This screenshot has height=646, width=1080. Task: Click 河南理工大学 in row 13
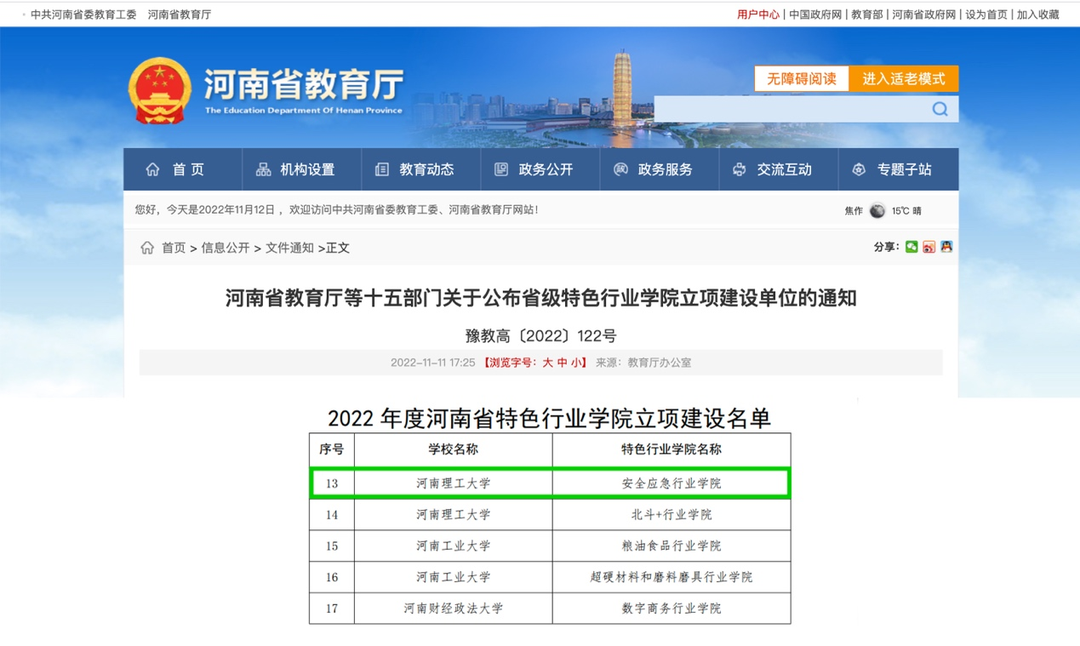[x=453, y=483]
